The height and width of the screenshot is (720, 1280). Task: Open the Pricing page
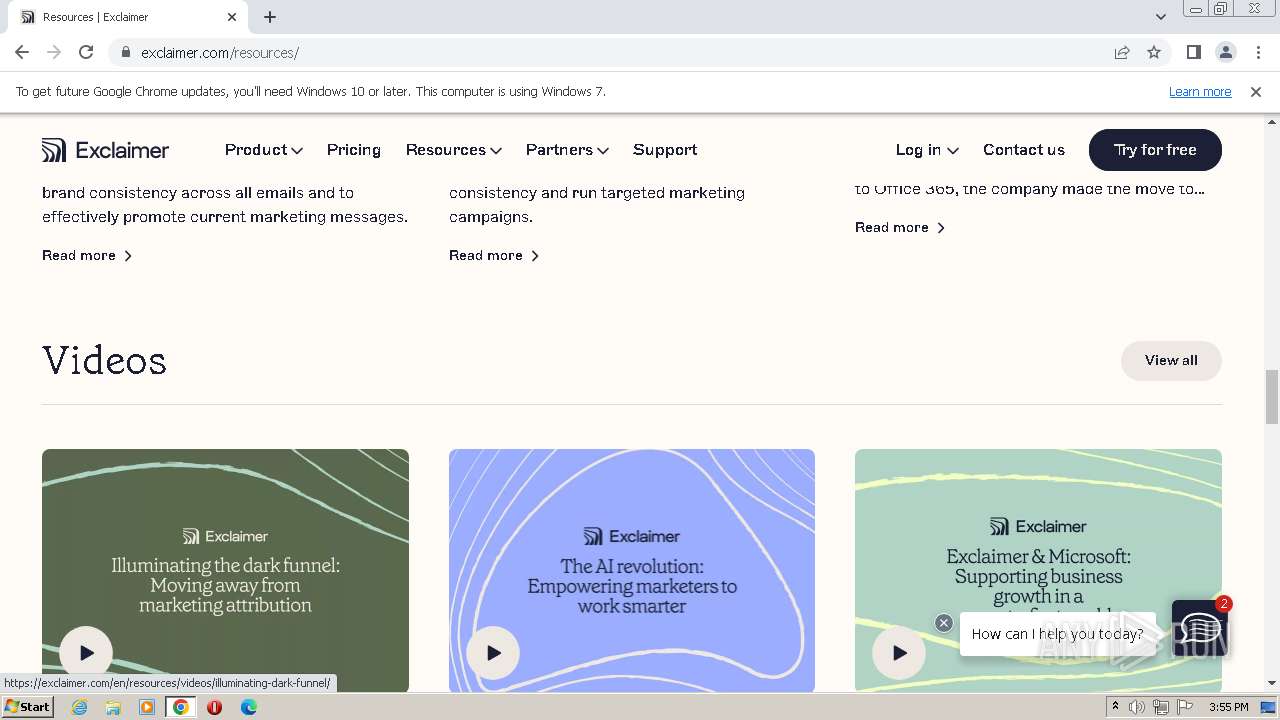coord(354,150)
